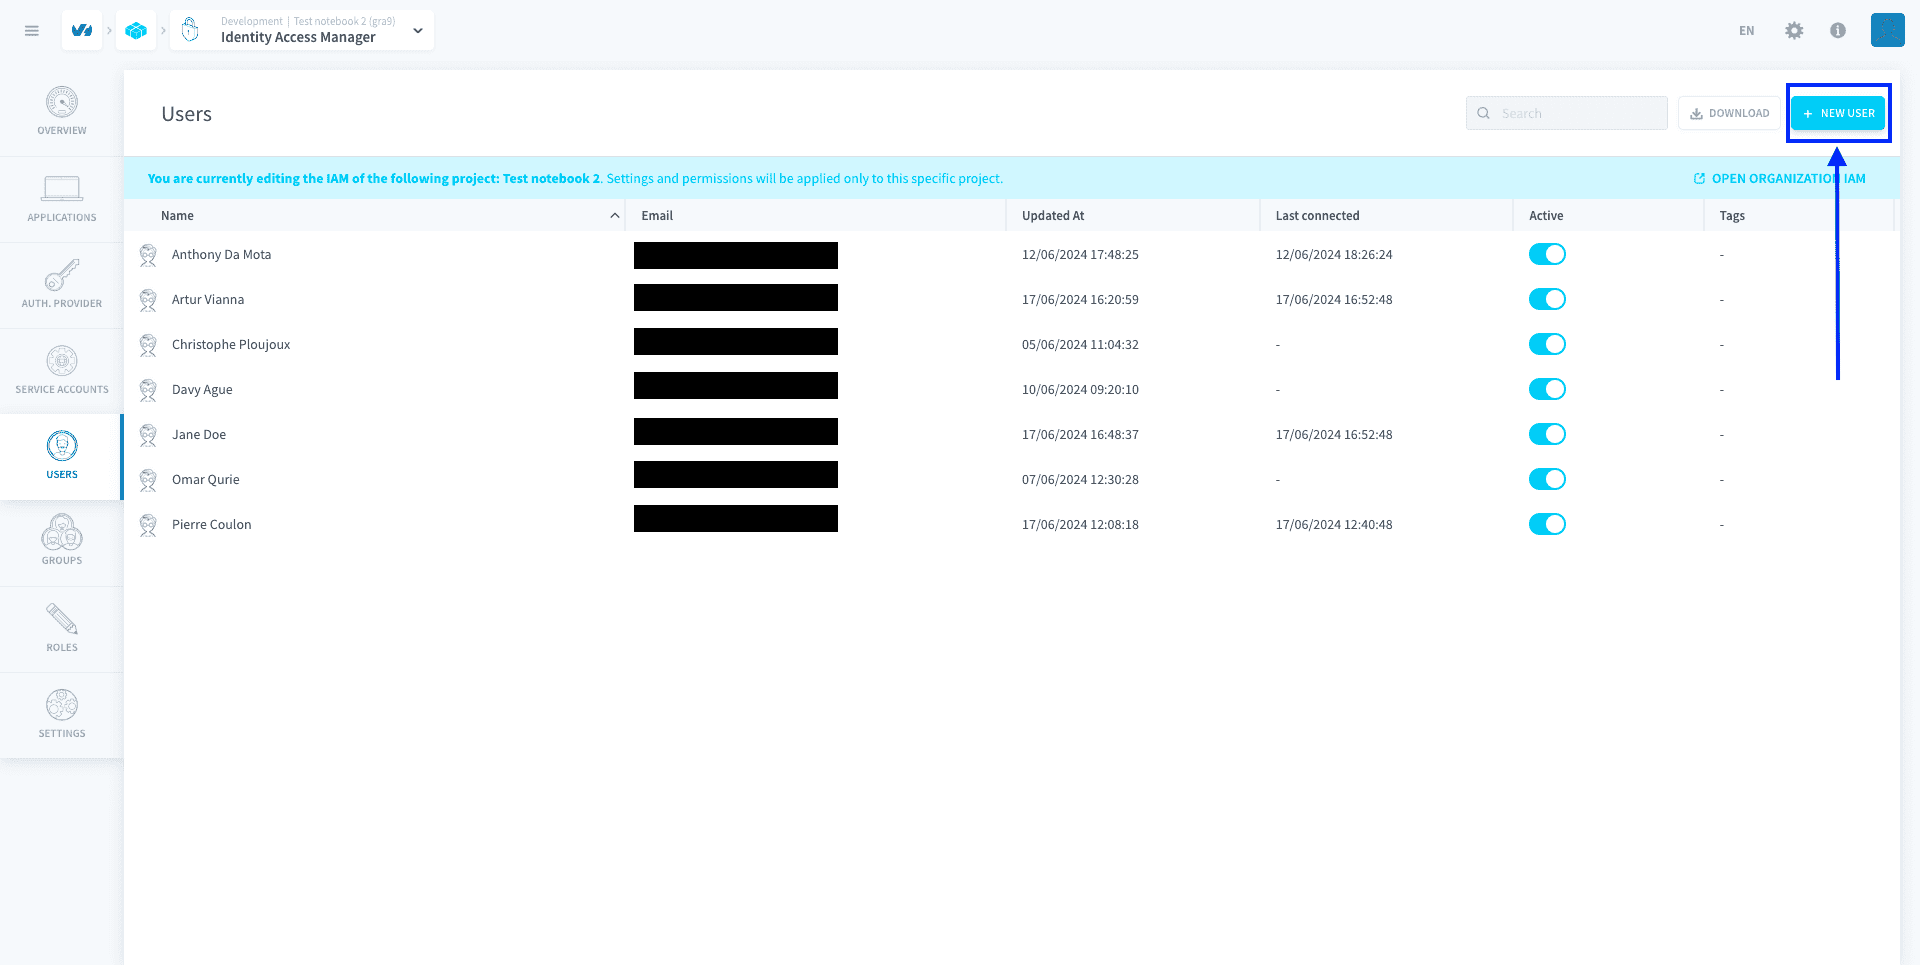This screenshot has width=1920, height=965.
Task: Open Applications in sidebar
Action: pos(62,199)
